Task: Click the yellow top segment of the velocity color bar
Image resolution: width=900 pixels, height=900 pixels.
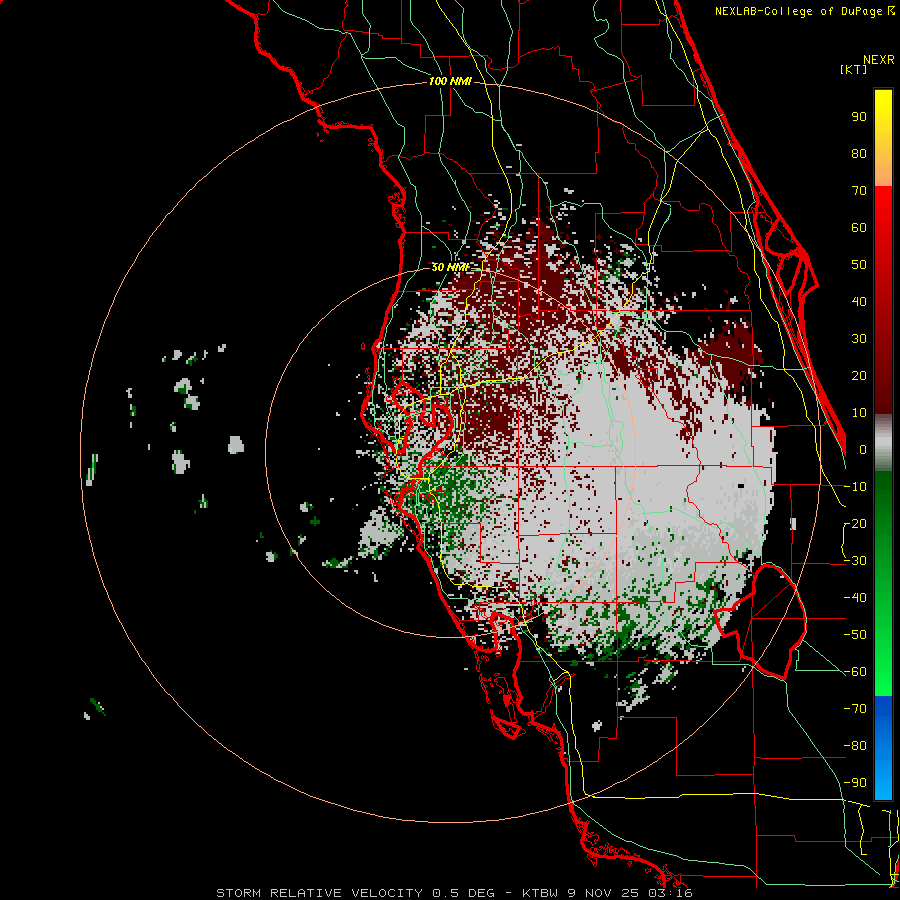Action: click(x=883, y=138)
